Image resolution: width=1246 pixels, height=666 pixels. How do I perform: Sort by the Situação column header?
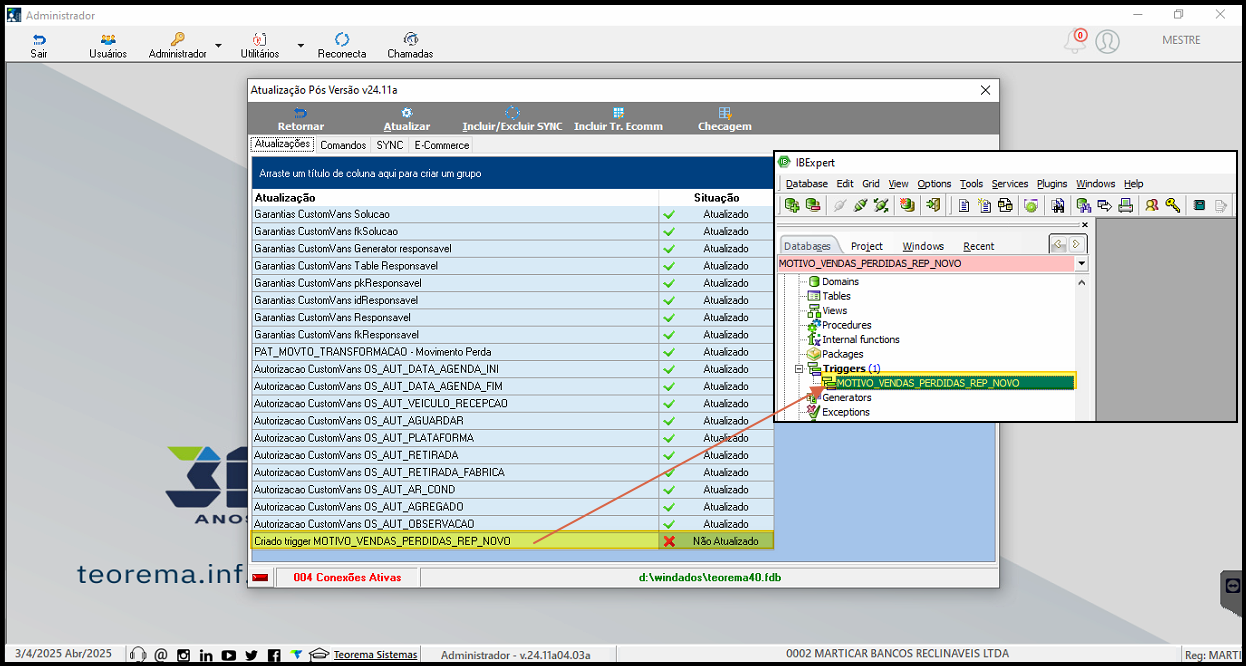pos(716,198)
